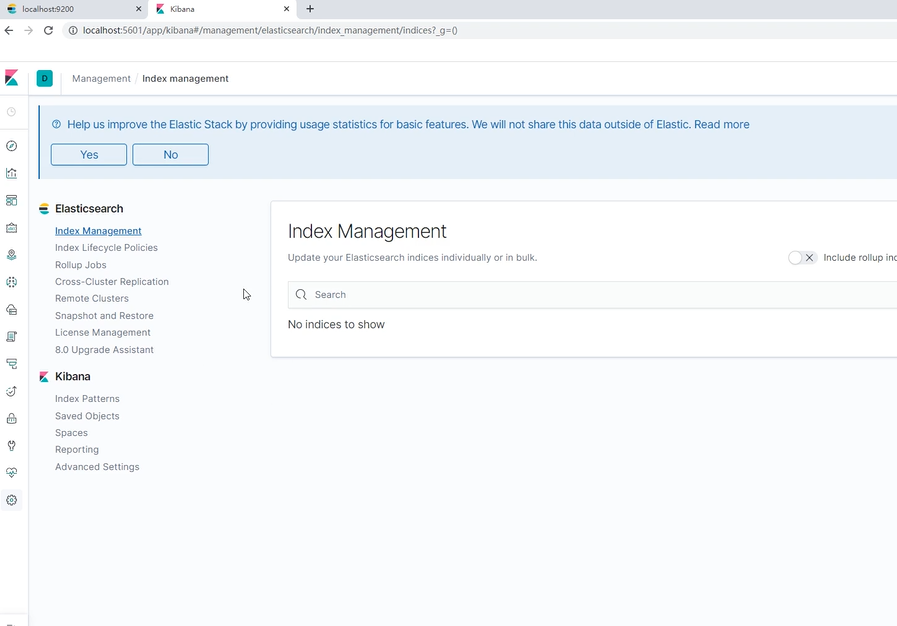
Task: Click the No indices to show message
Action: click(336, 324)
